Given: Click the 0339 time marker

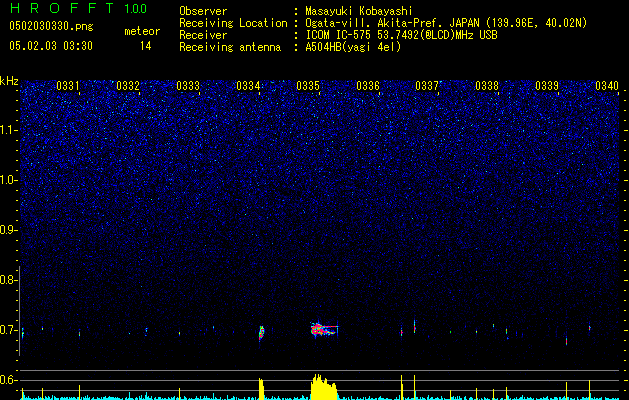Looking at the screenshot, I should [547, 86].
